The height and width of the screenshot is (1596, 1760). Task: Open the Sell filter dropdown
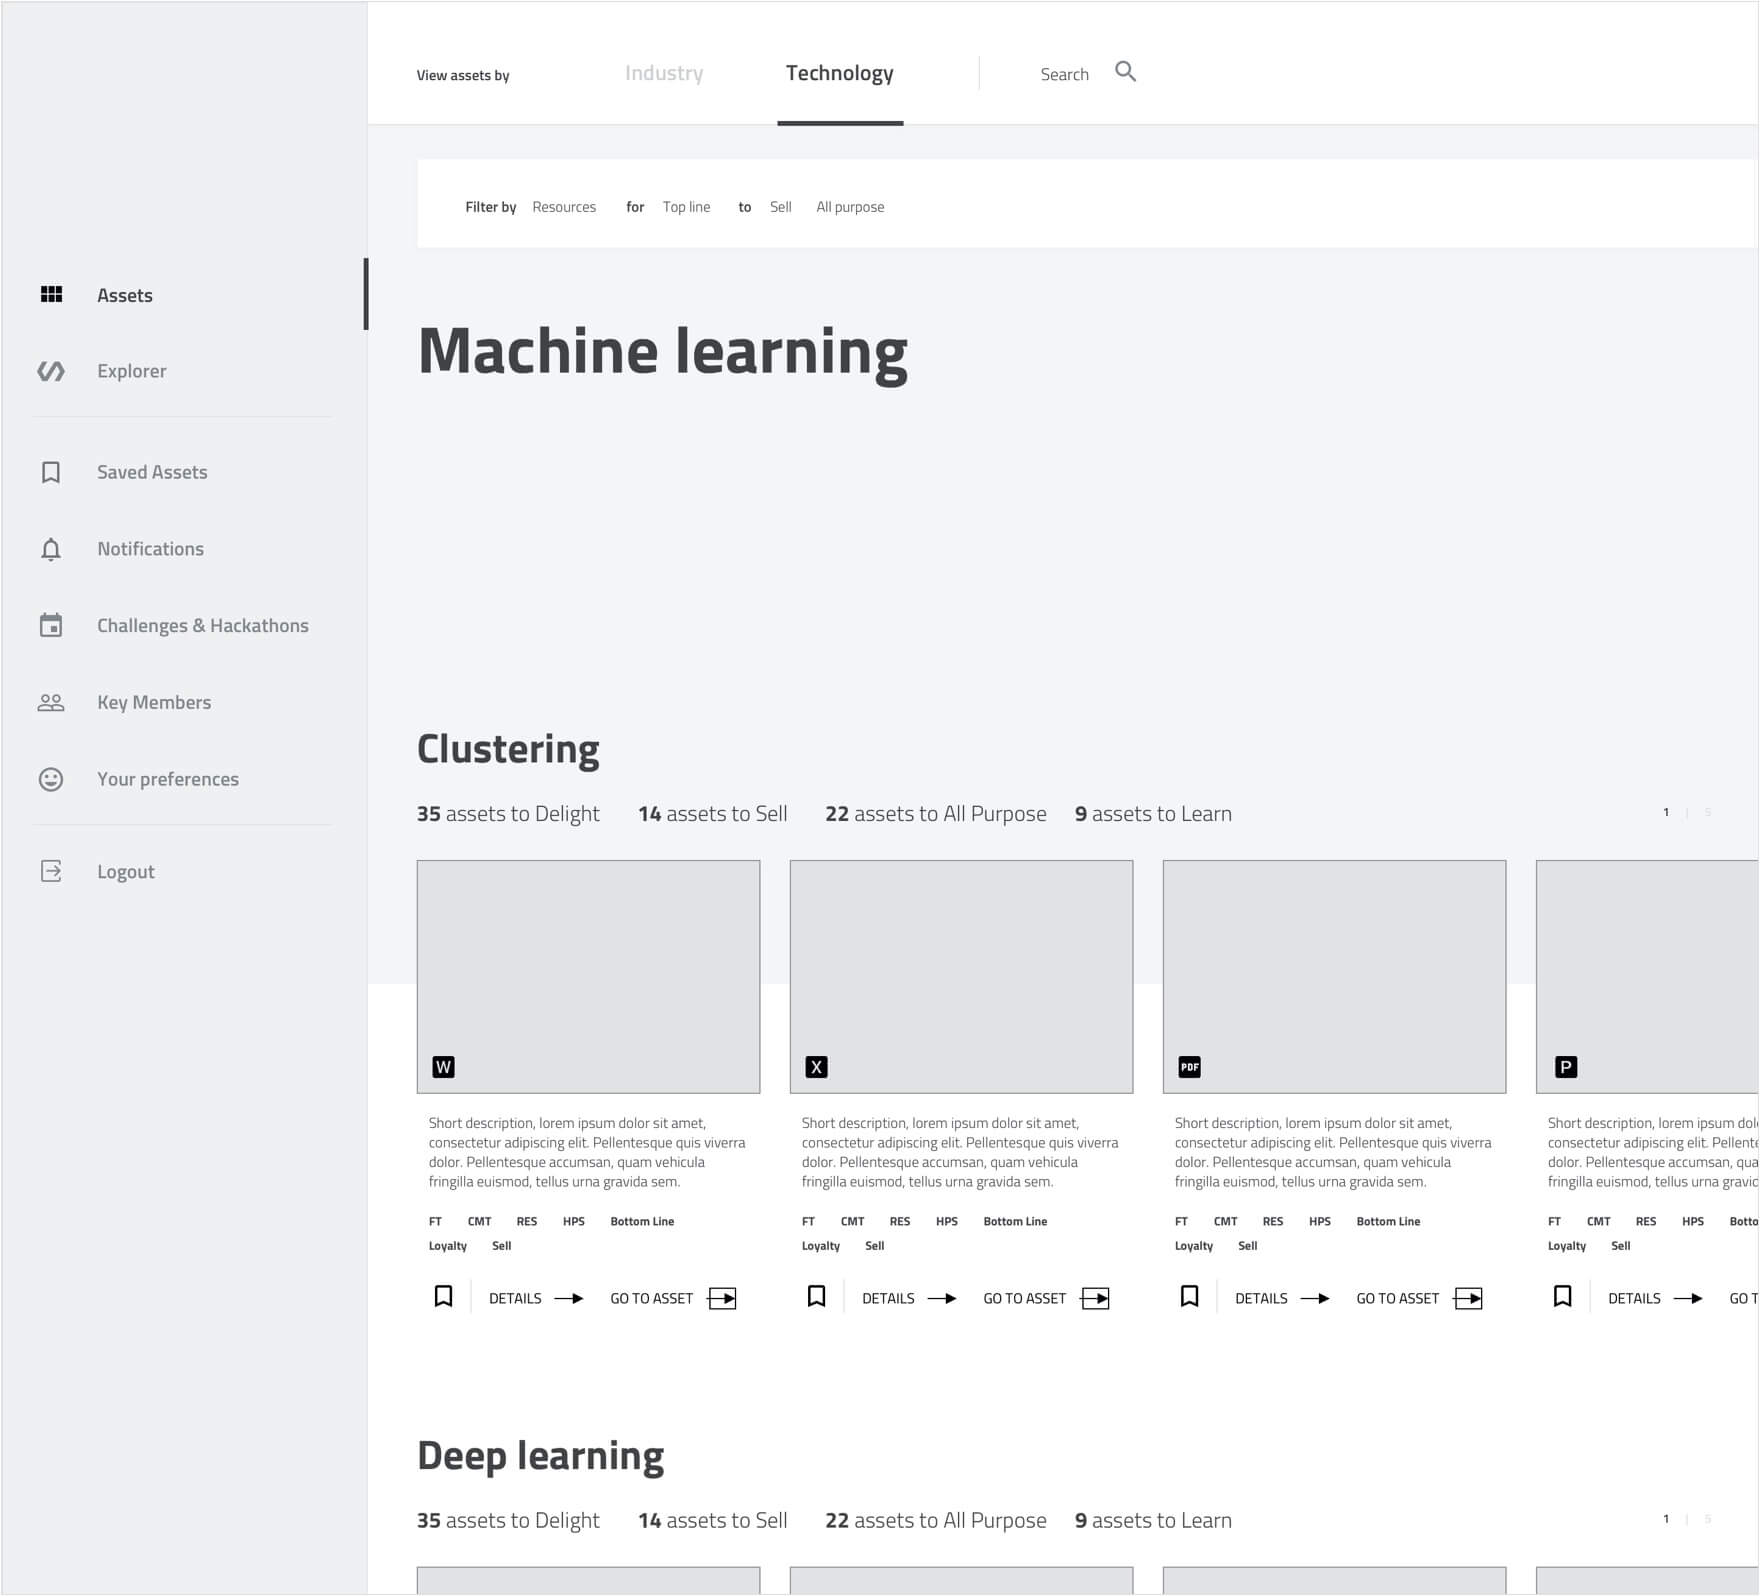tap(779, 206)
